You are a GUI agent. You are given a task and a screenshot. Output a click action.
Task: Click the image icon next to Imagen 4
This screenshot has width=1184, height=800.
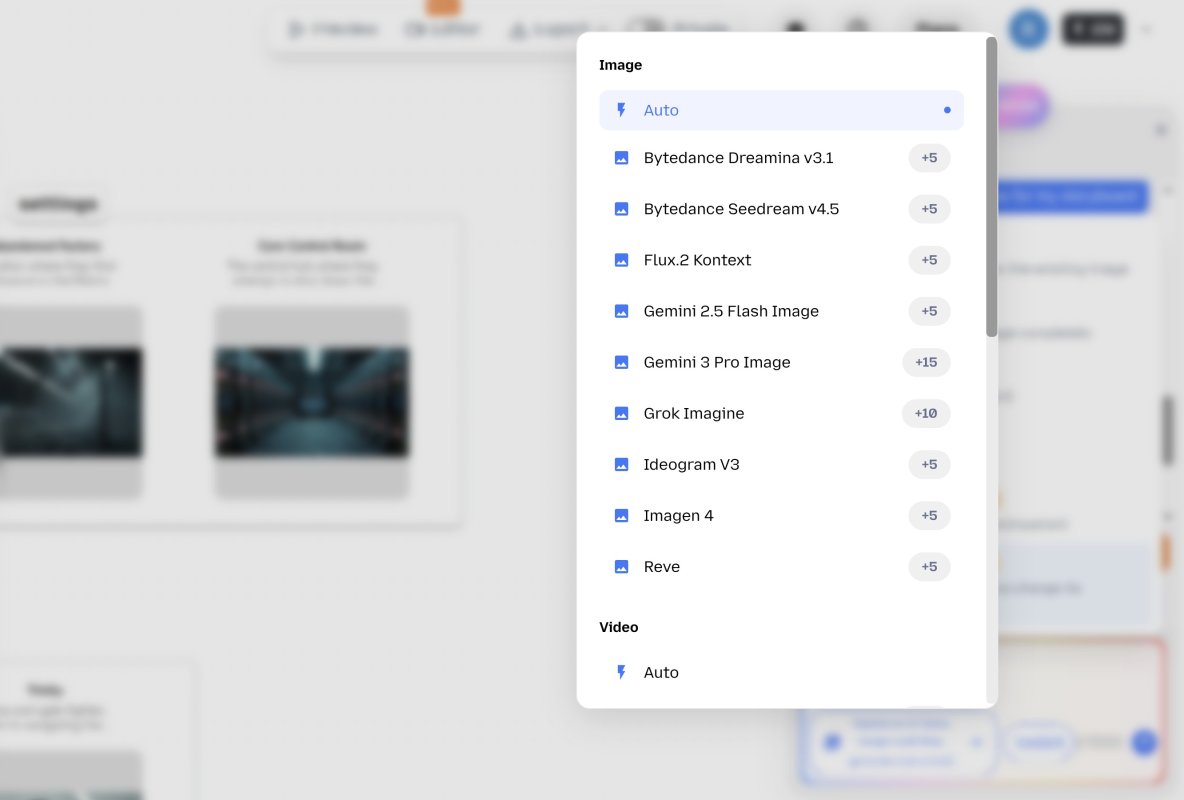coord(621,515)
